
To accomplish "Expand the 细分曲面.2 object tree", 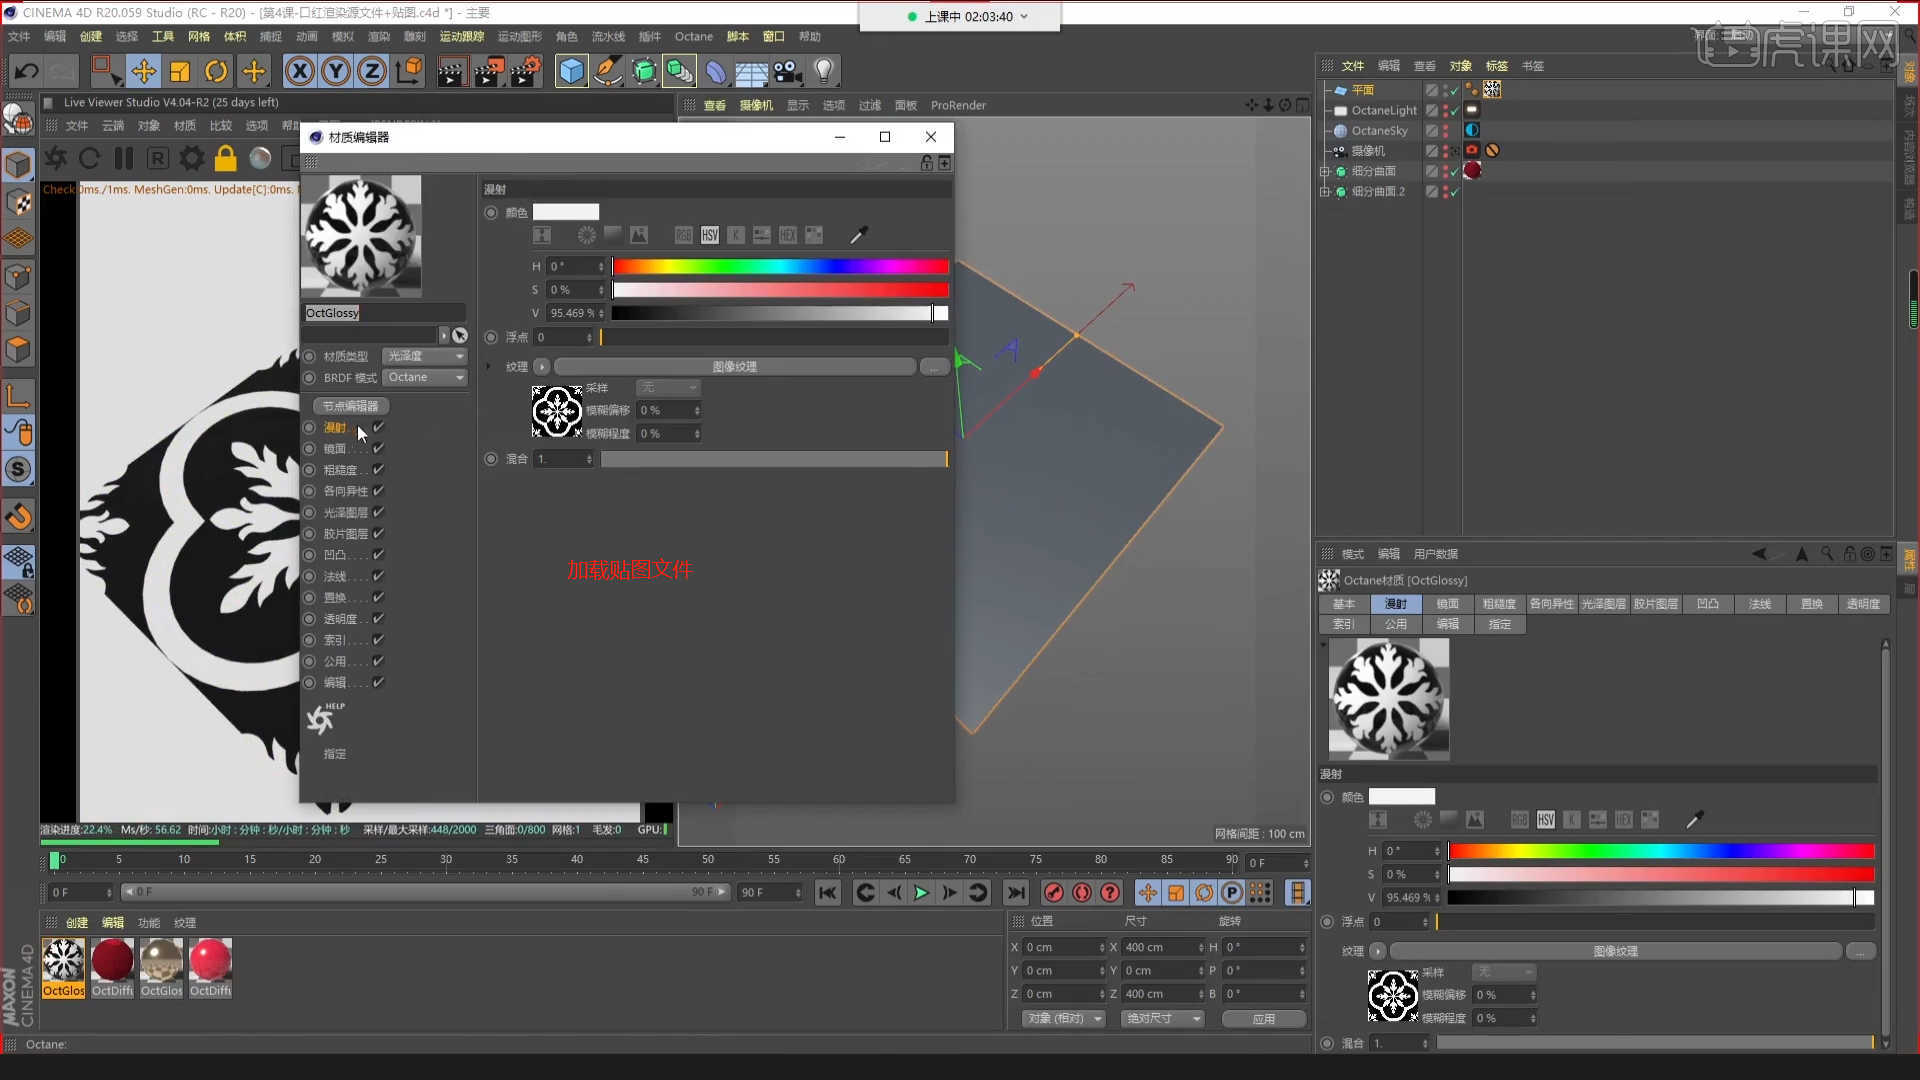I will 1324,191.
